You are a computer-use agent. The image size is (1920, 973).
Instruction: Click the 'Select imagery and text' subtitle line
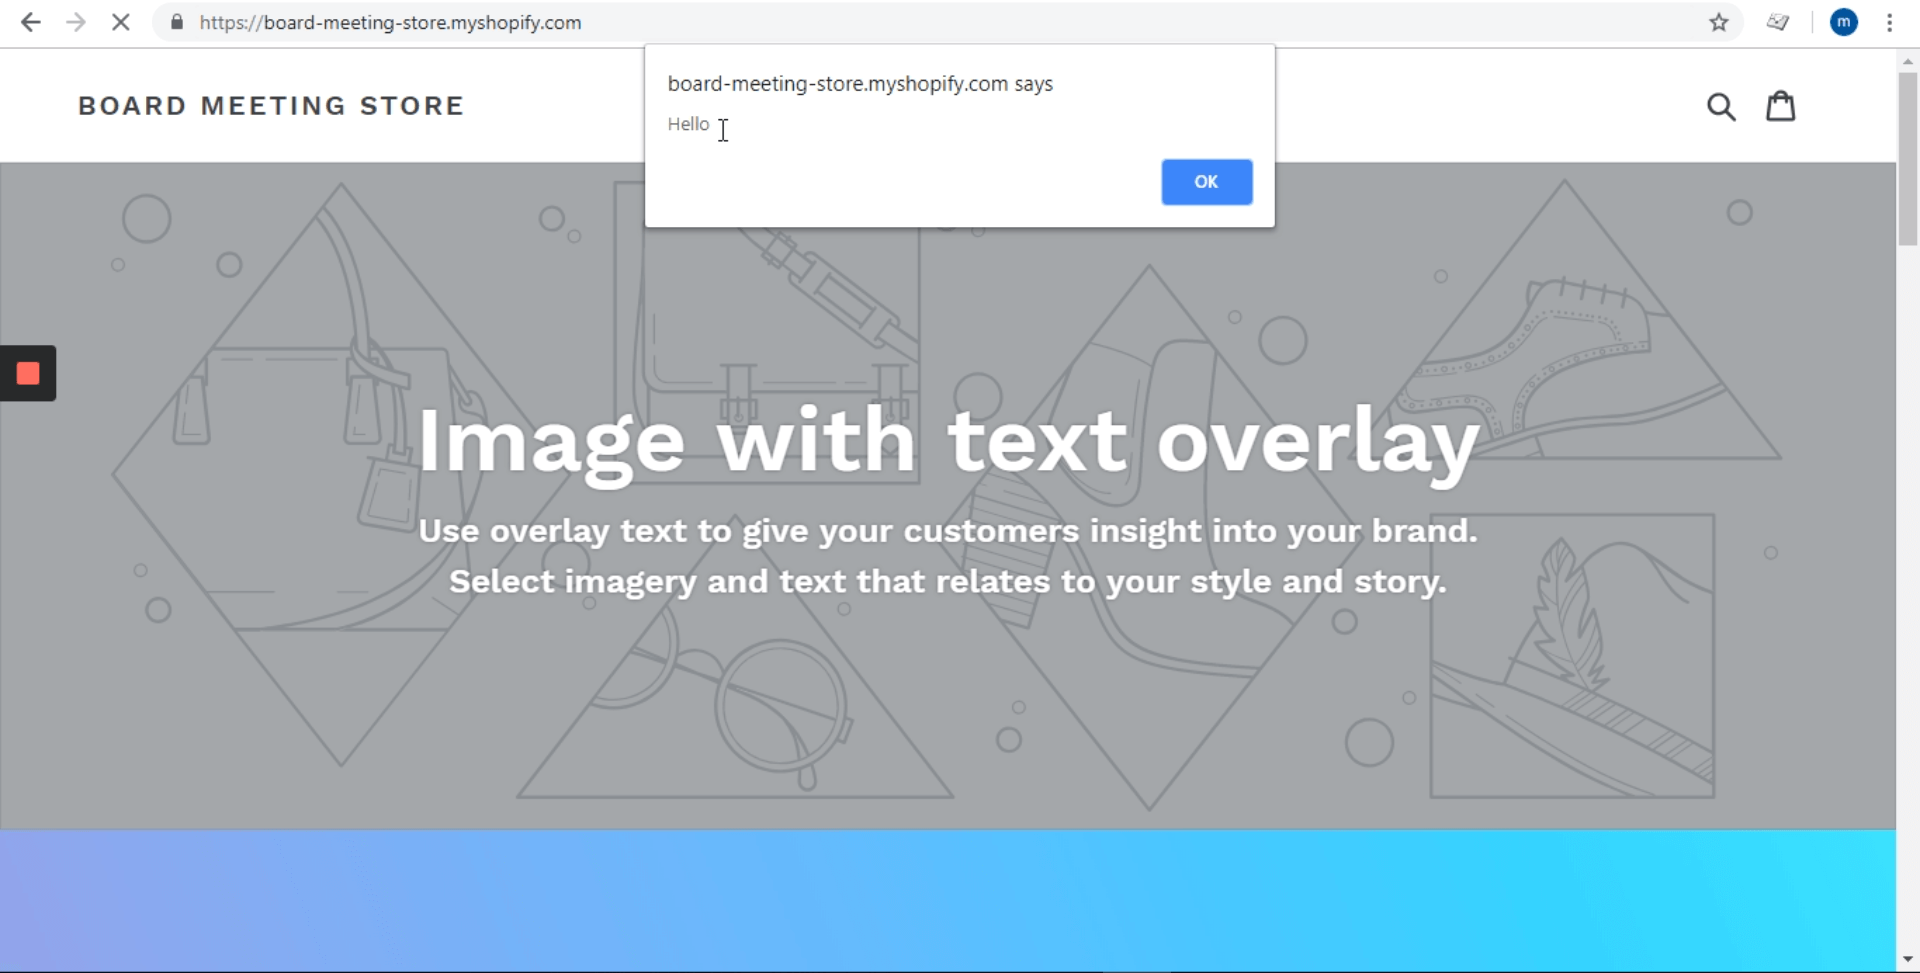(948, 581)
